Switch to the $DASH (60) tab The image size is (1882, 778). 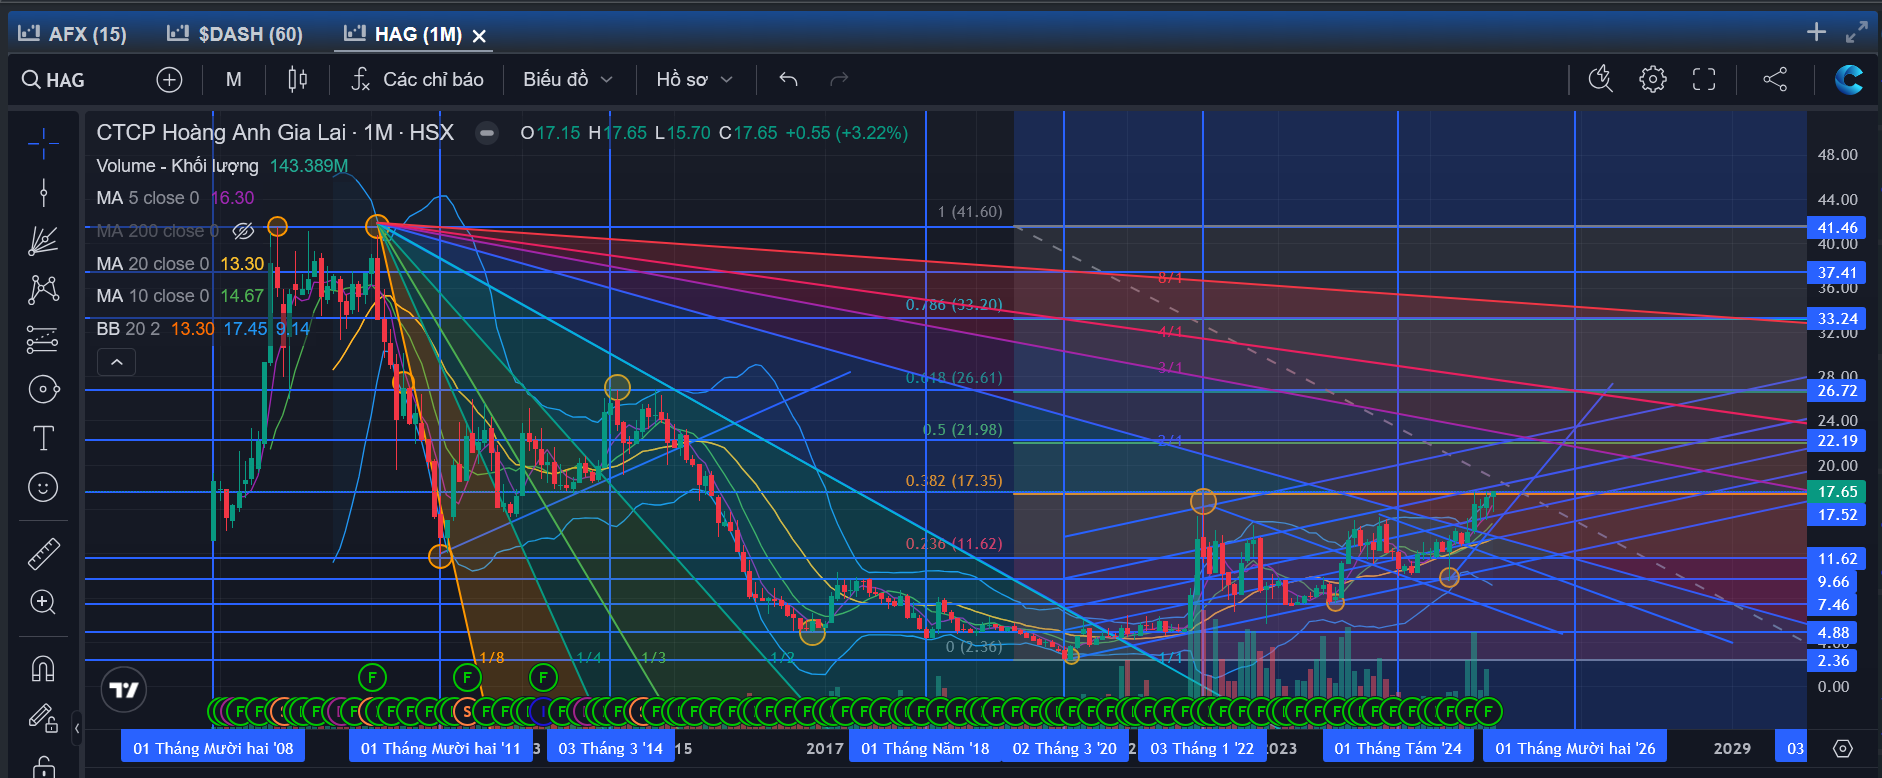235,34
